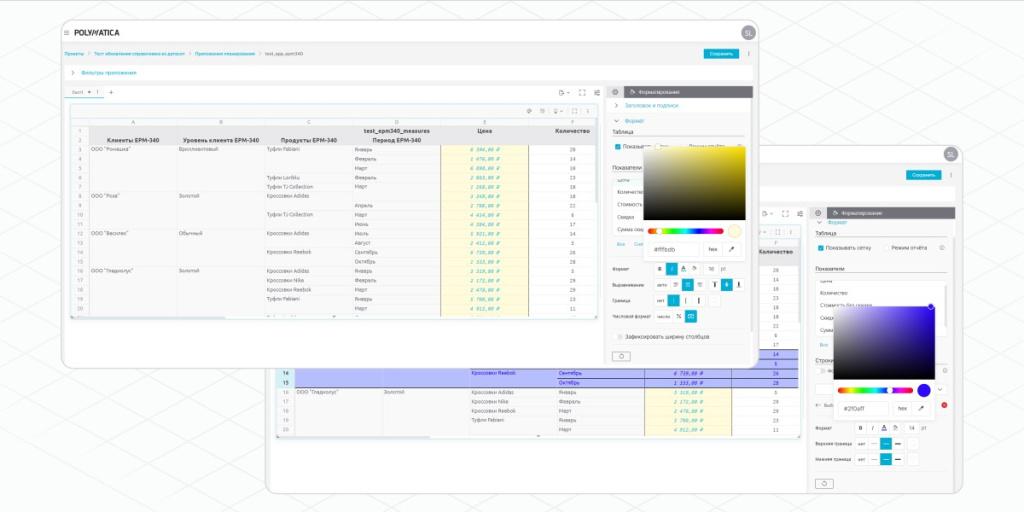Click info icon beside Режим отчёта
Screen dimensions: 1024x512
[x=942, y=248]
